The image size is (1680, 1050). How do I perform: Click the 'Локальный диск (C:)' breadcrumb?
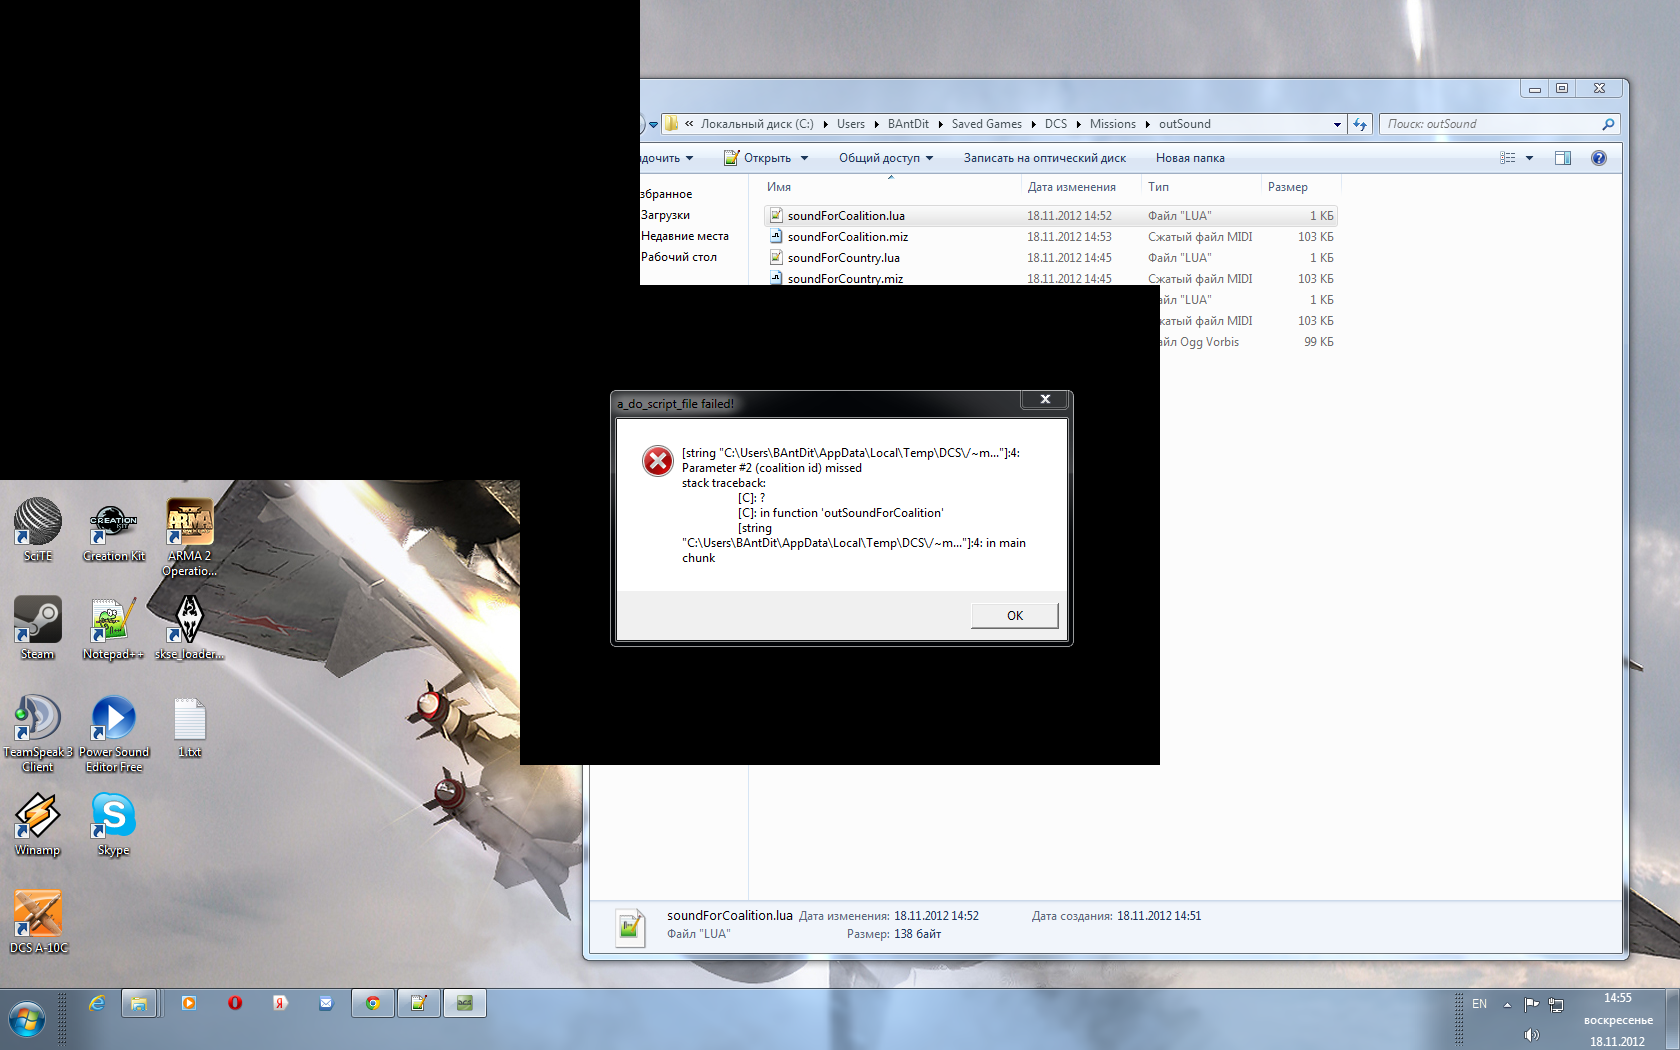757,124
